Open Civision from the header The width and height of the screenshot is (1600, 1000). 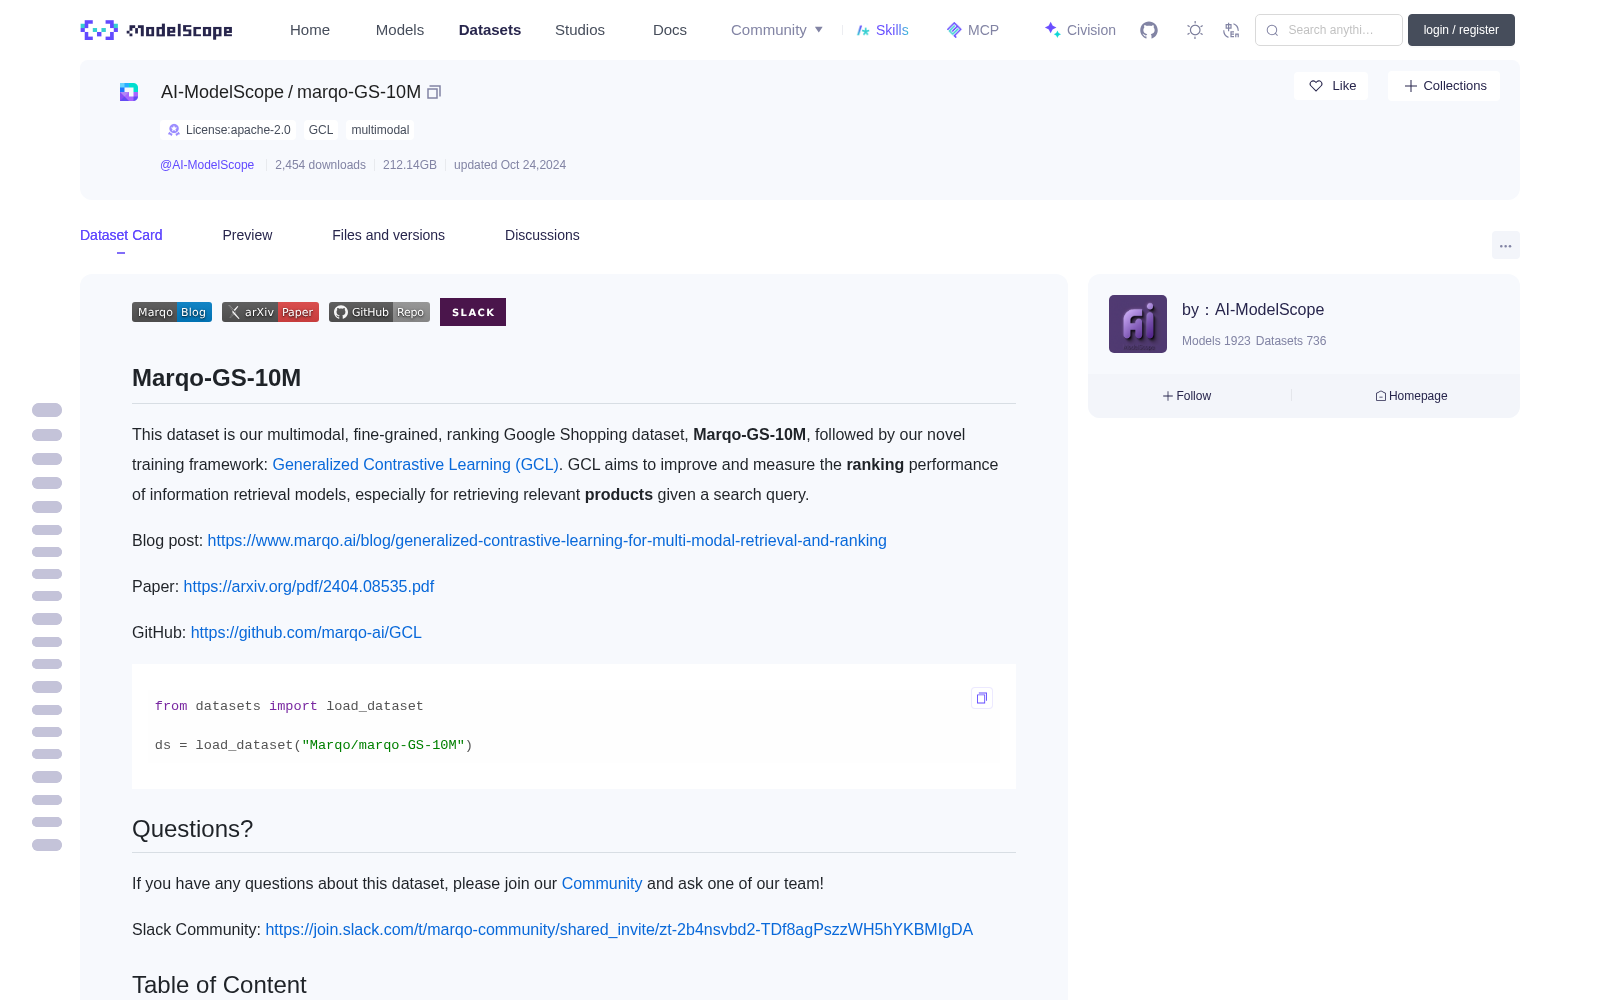click(x=1080, y=30)
